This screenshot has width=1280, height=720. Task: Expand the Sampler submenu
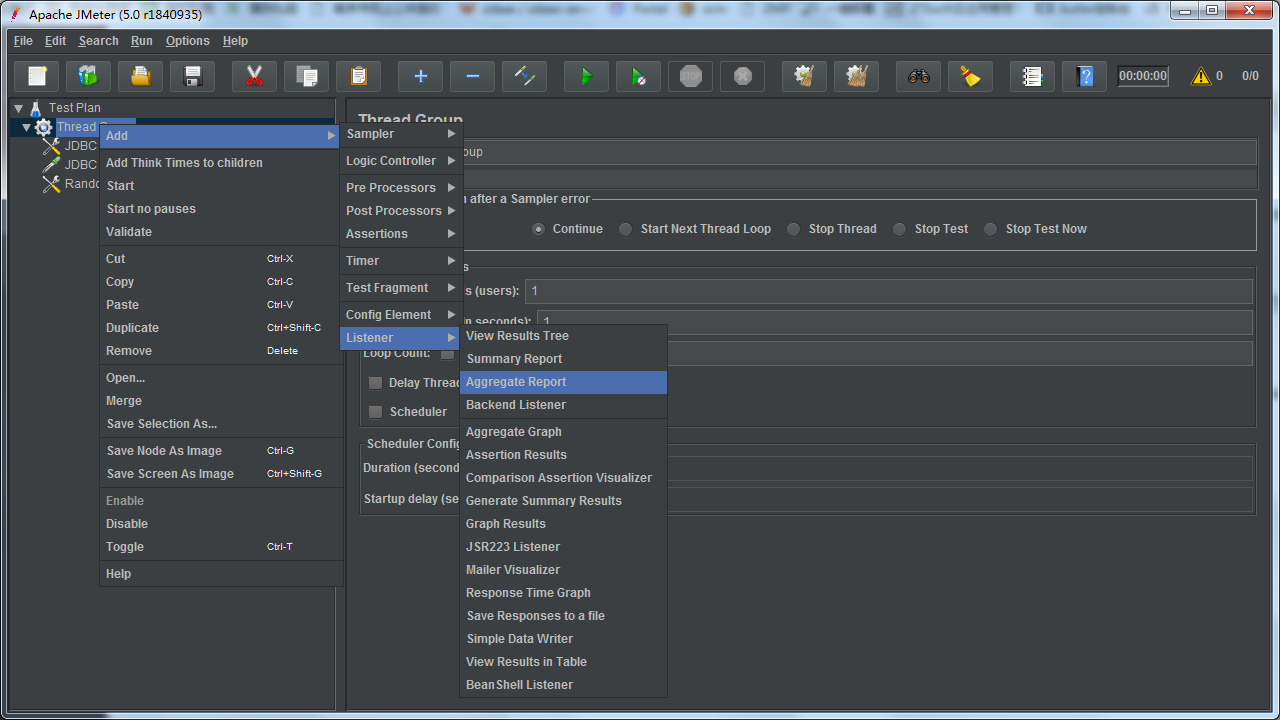point(401,134)
